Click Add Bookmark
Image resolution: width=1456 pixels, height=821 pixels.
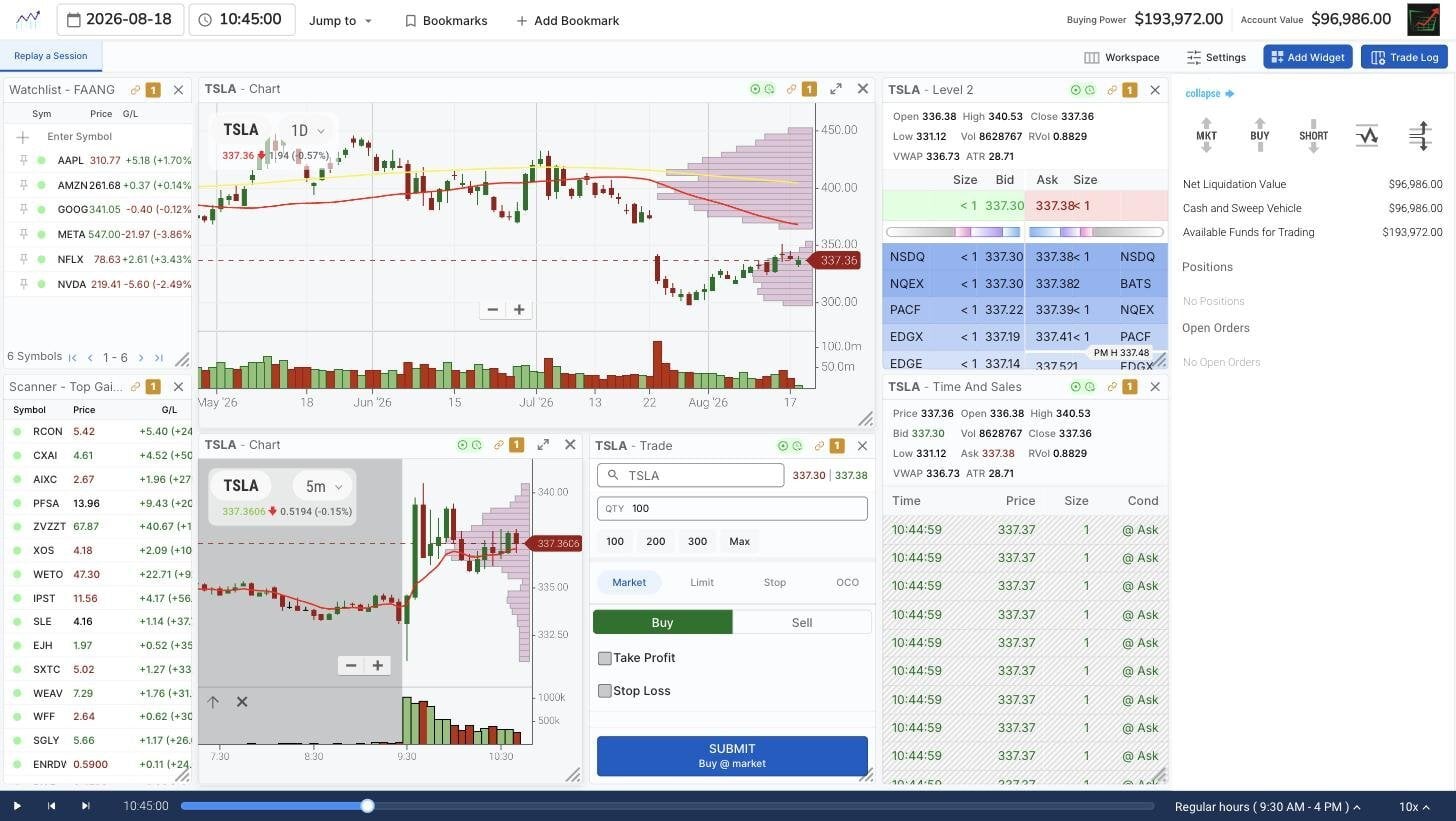tap(568, 20)
